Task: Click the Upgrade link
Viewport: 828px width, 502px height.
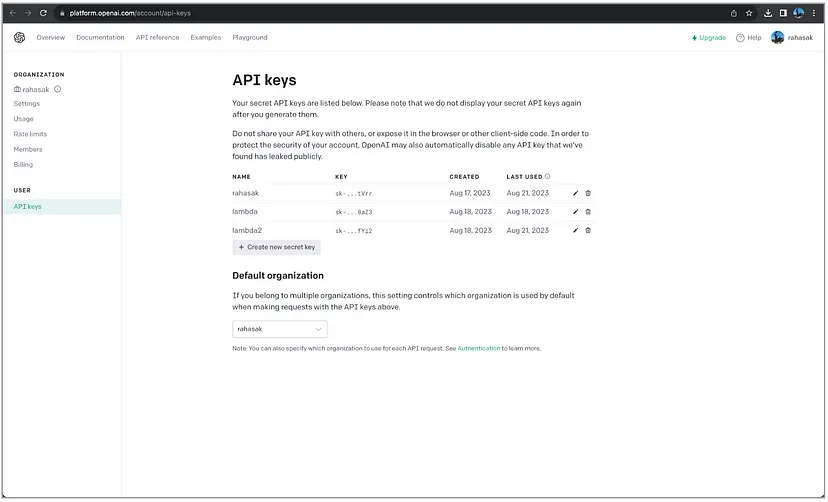Action: (709, 37)
